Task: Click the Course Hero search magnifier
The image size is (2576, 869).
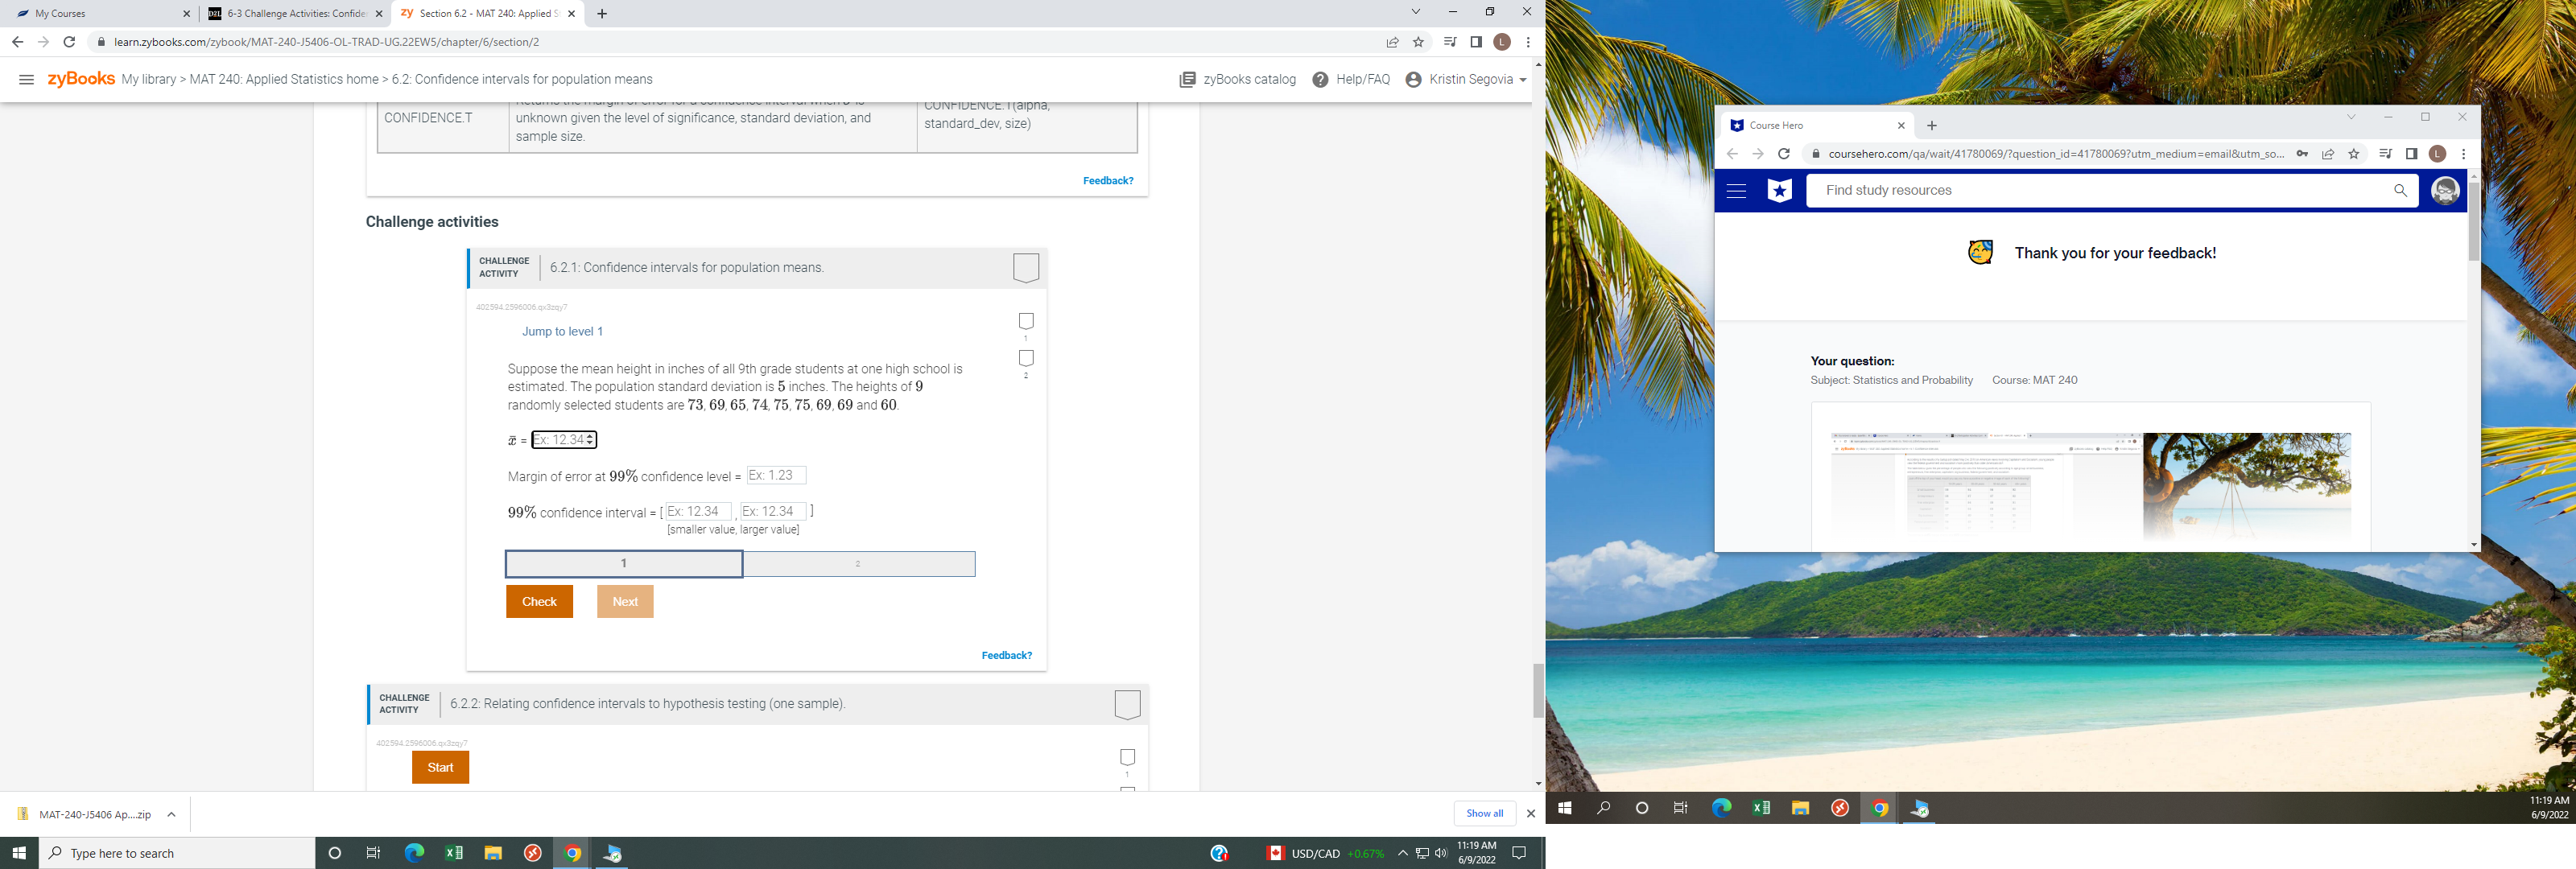Action: pos(2399,190)
